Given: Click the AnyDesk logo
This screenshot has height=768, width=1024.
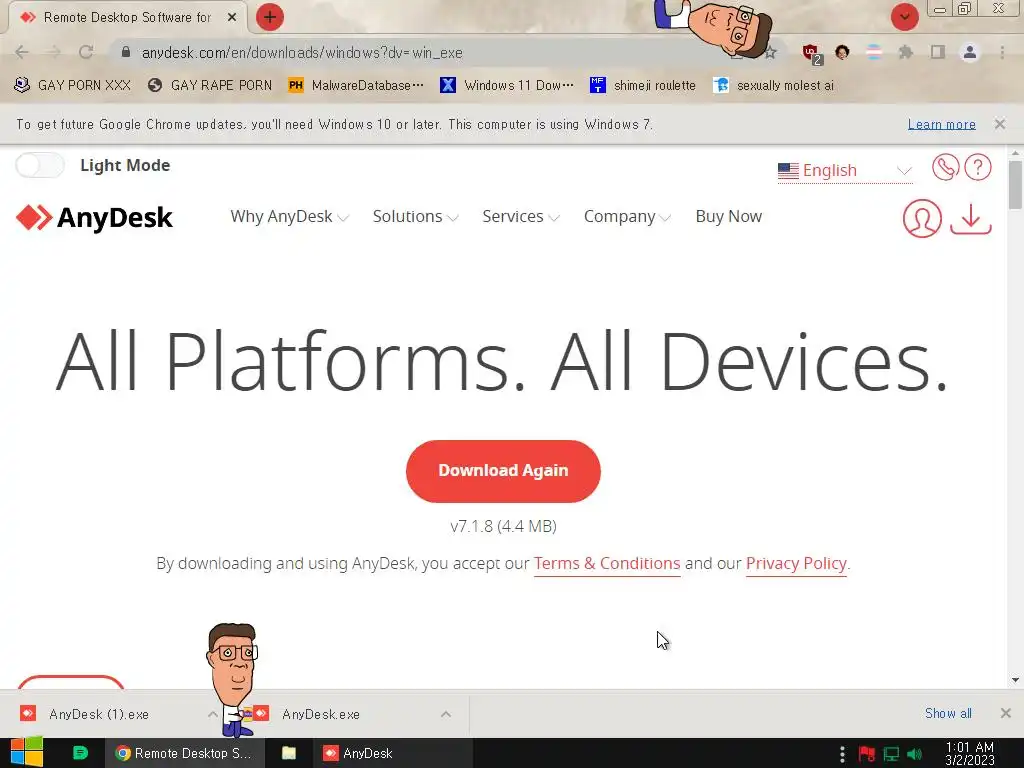Looking at the screenshot, I should [94, 217].
